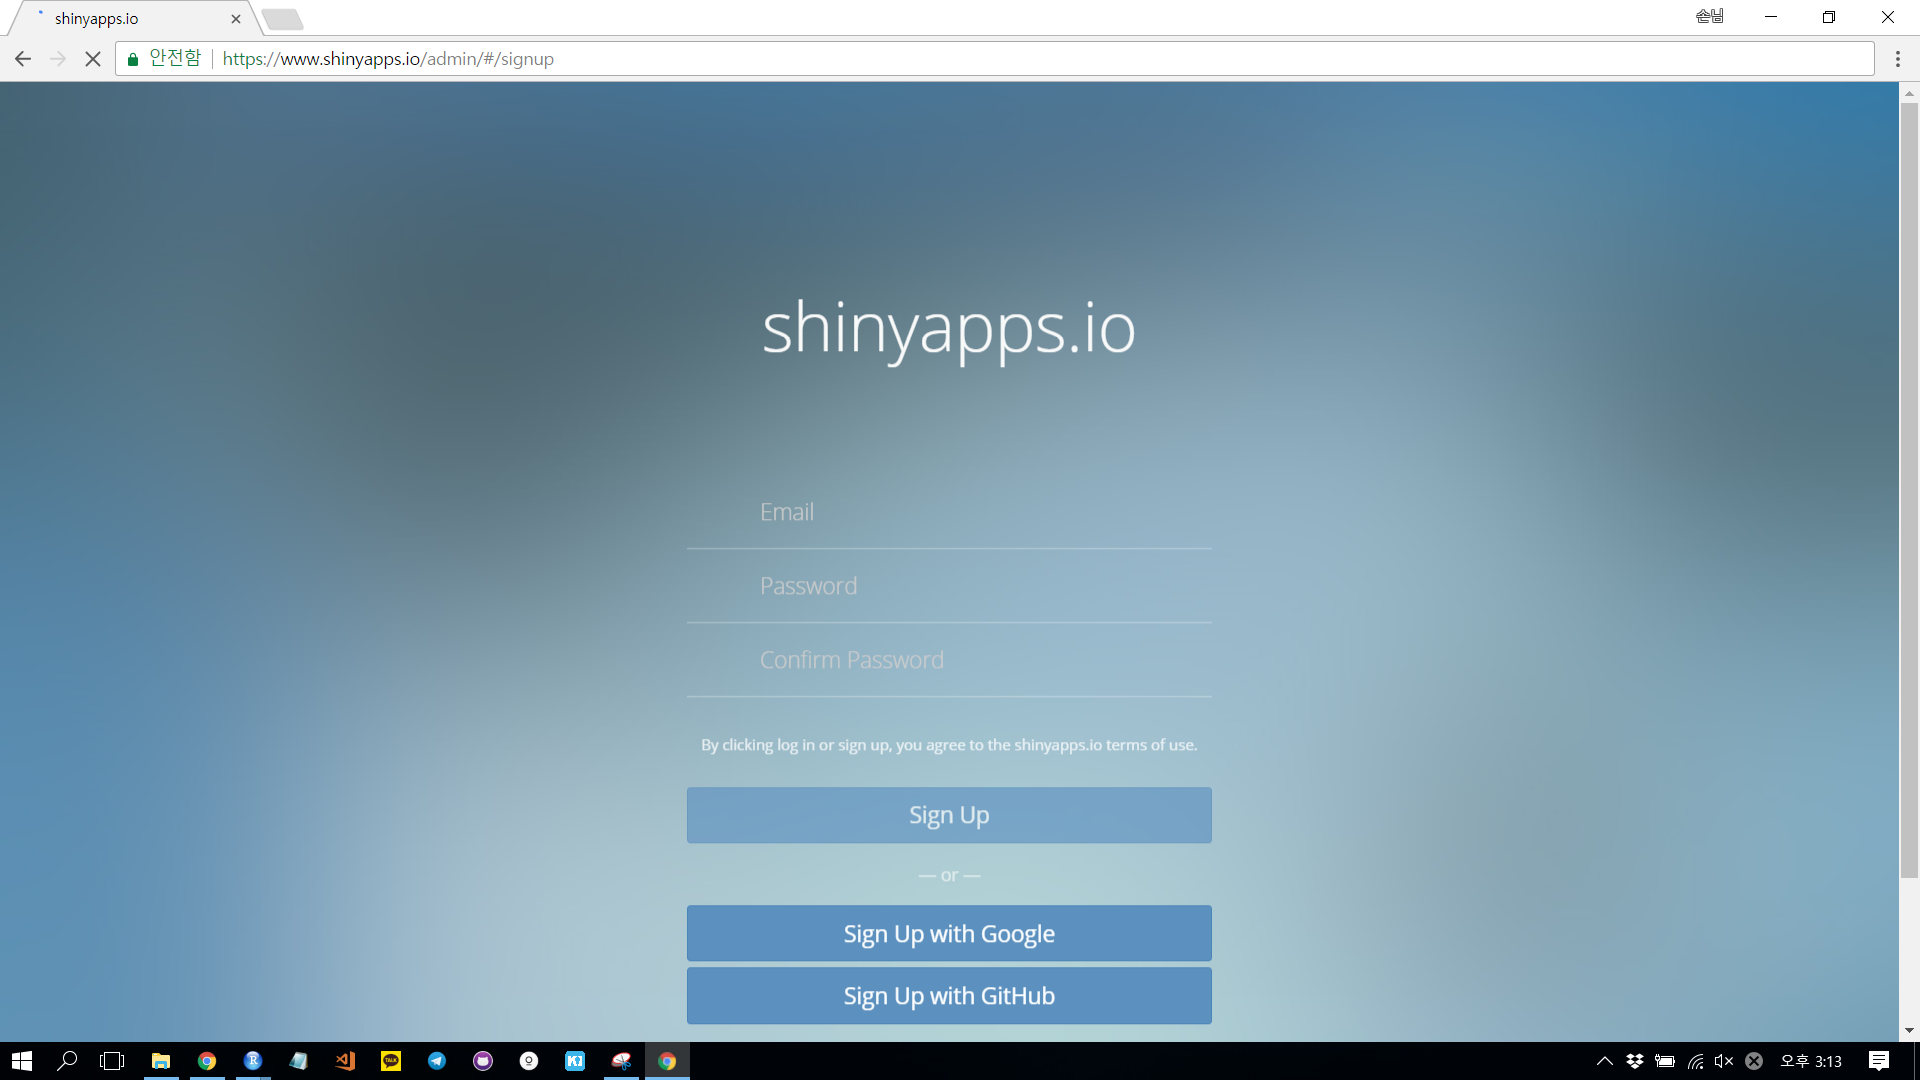1920x1080 pixels.
Task: Open Wi-Fi network status
Action: click(x=1695, y=1061)
